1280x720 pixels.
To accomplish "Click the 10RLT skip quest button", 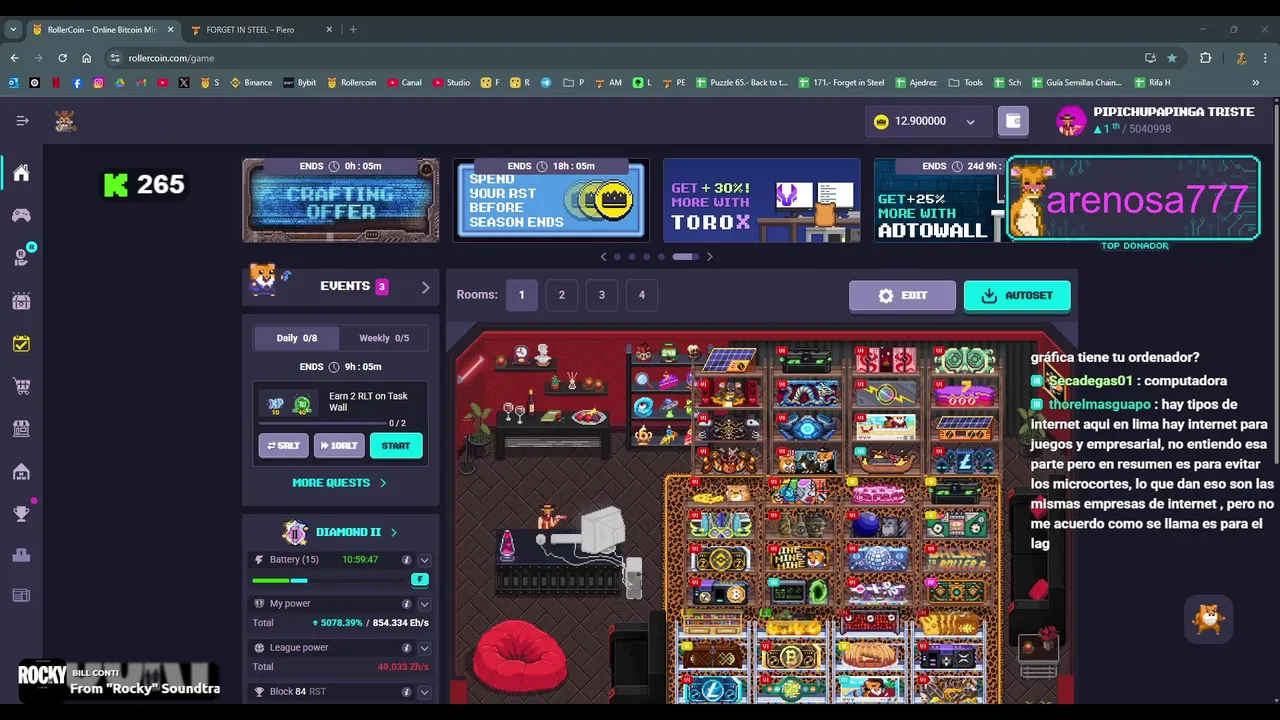I will (339, 446).
